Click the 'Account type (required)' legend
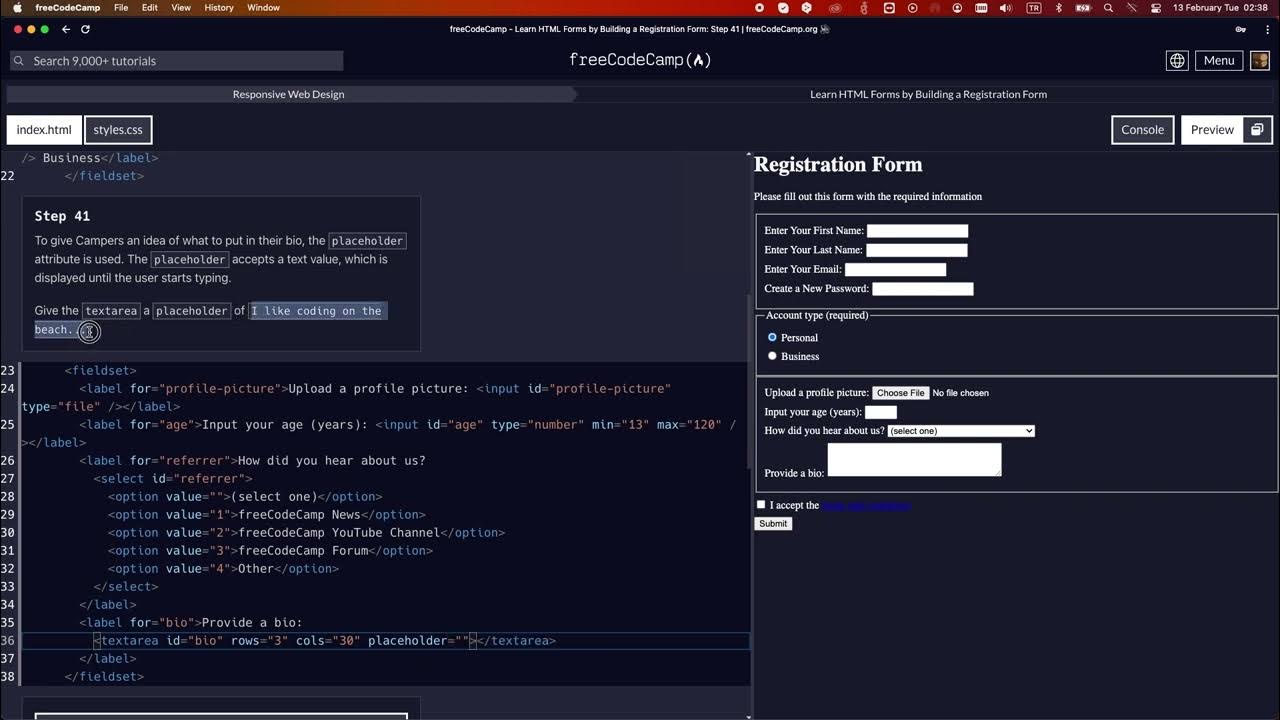 817,316
